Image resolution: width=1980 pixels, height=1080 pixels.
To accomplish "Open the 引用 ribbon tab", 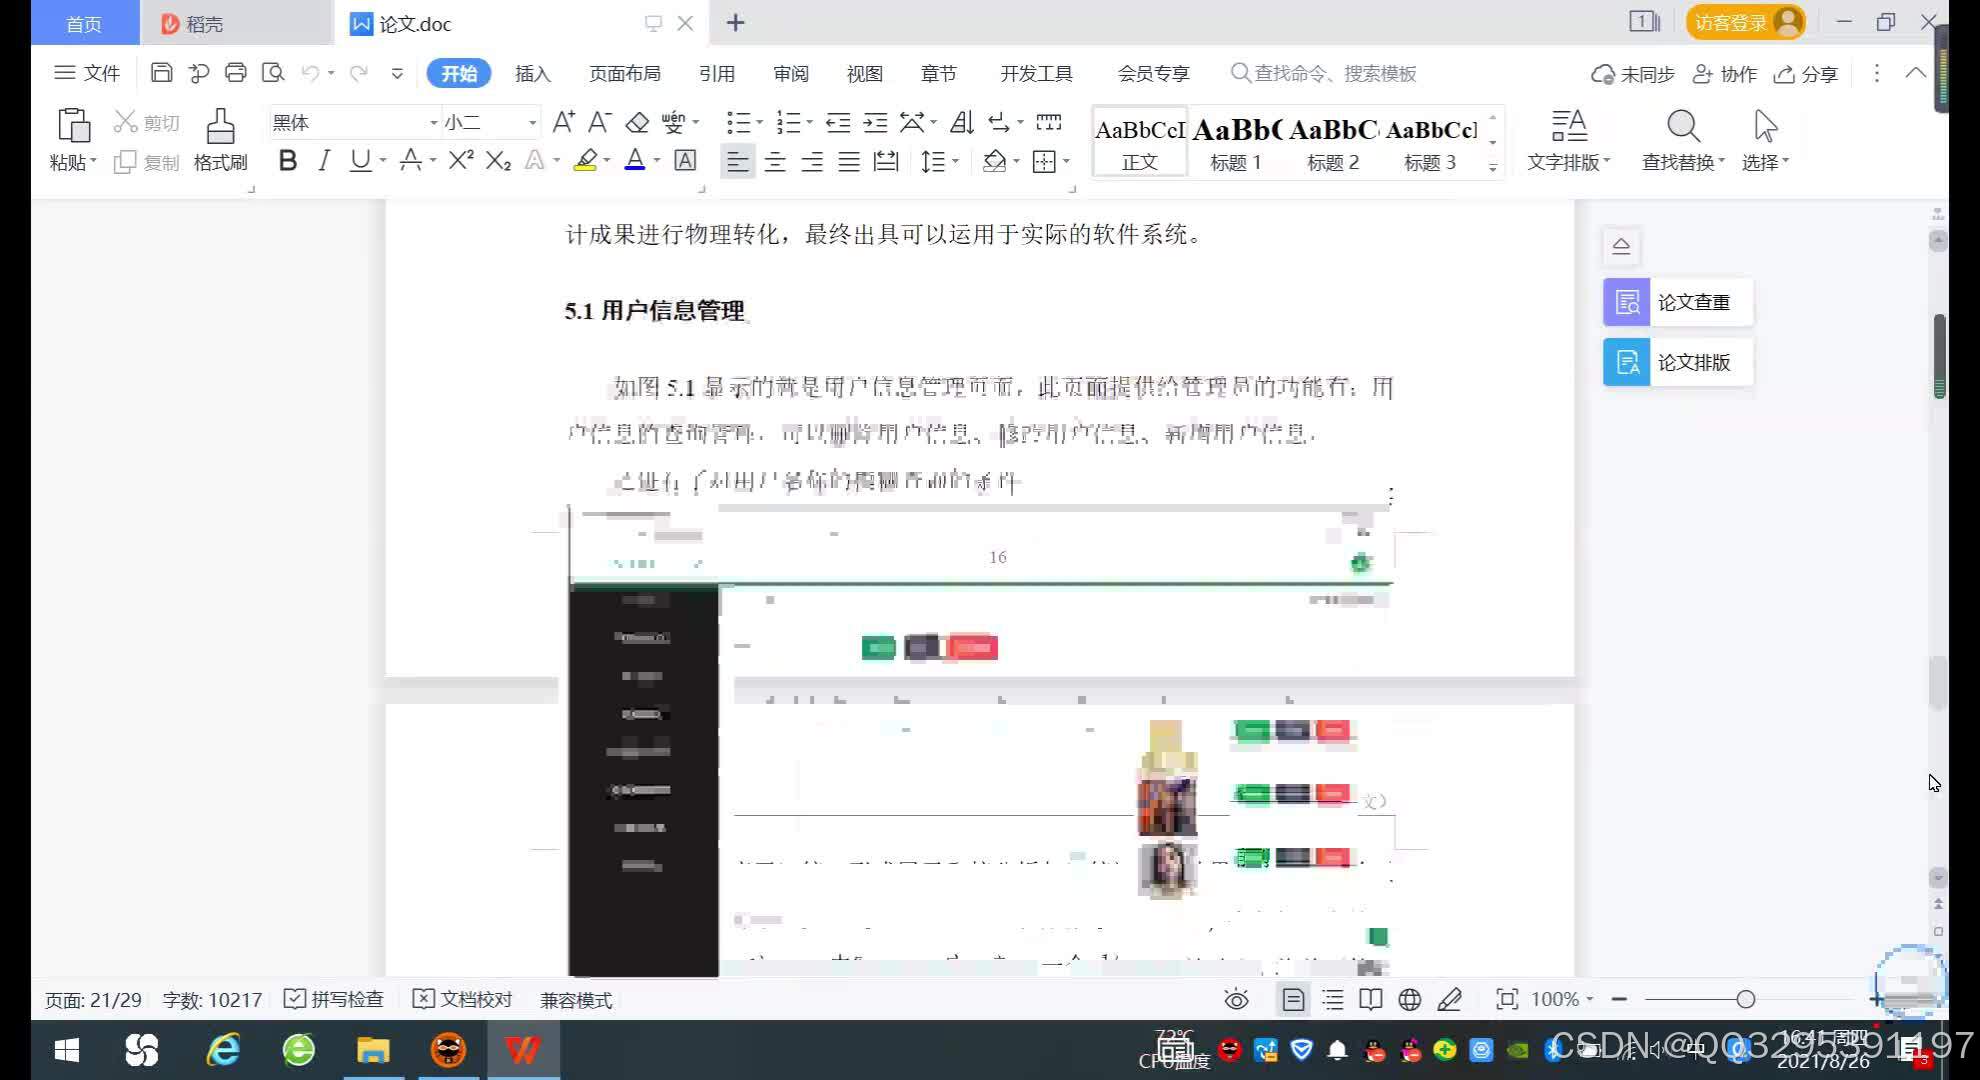I will pos(717,74).
